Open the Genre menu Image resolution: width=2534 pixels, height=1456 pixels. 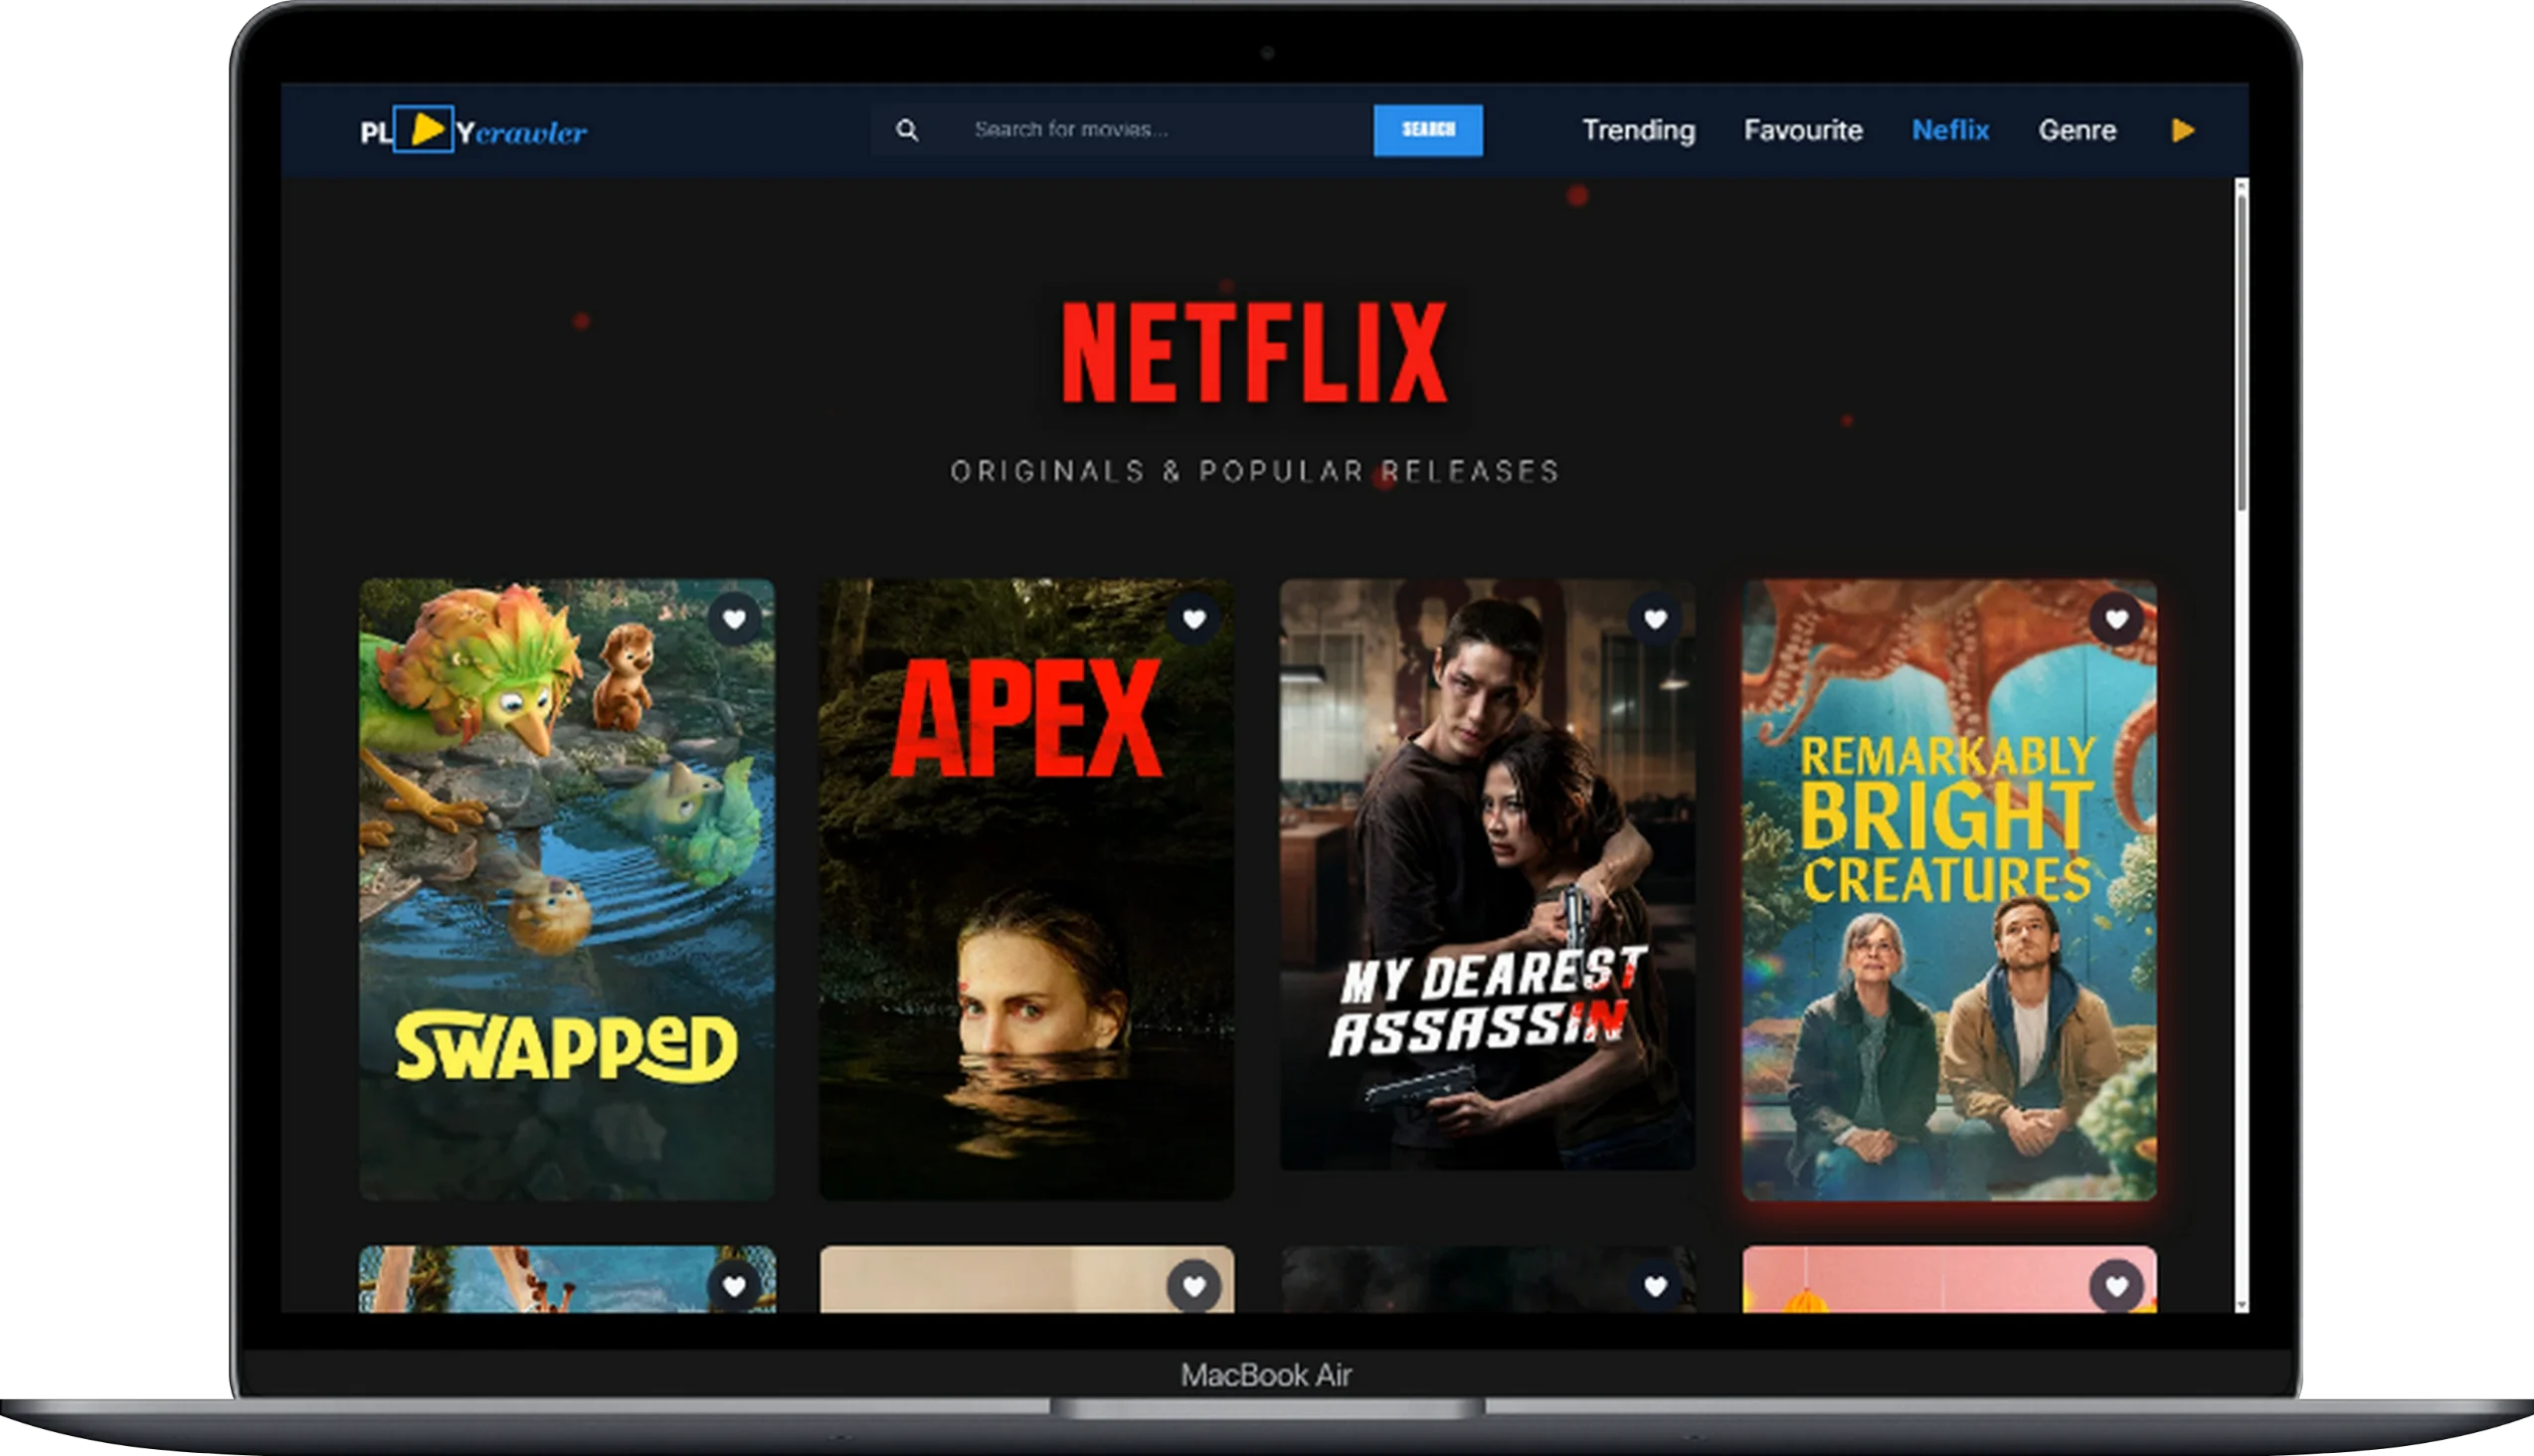tap(2077, 130)
